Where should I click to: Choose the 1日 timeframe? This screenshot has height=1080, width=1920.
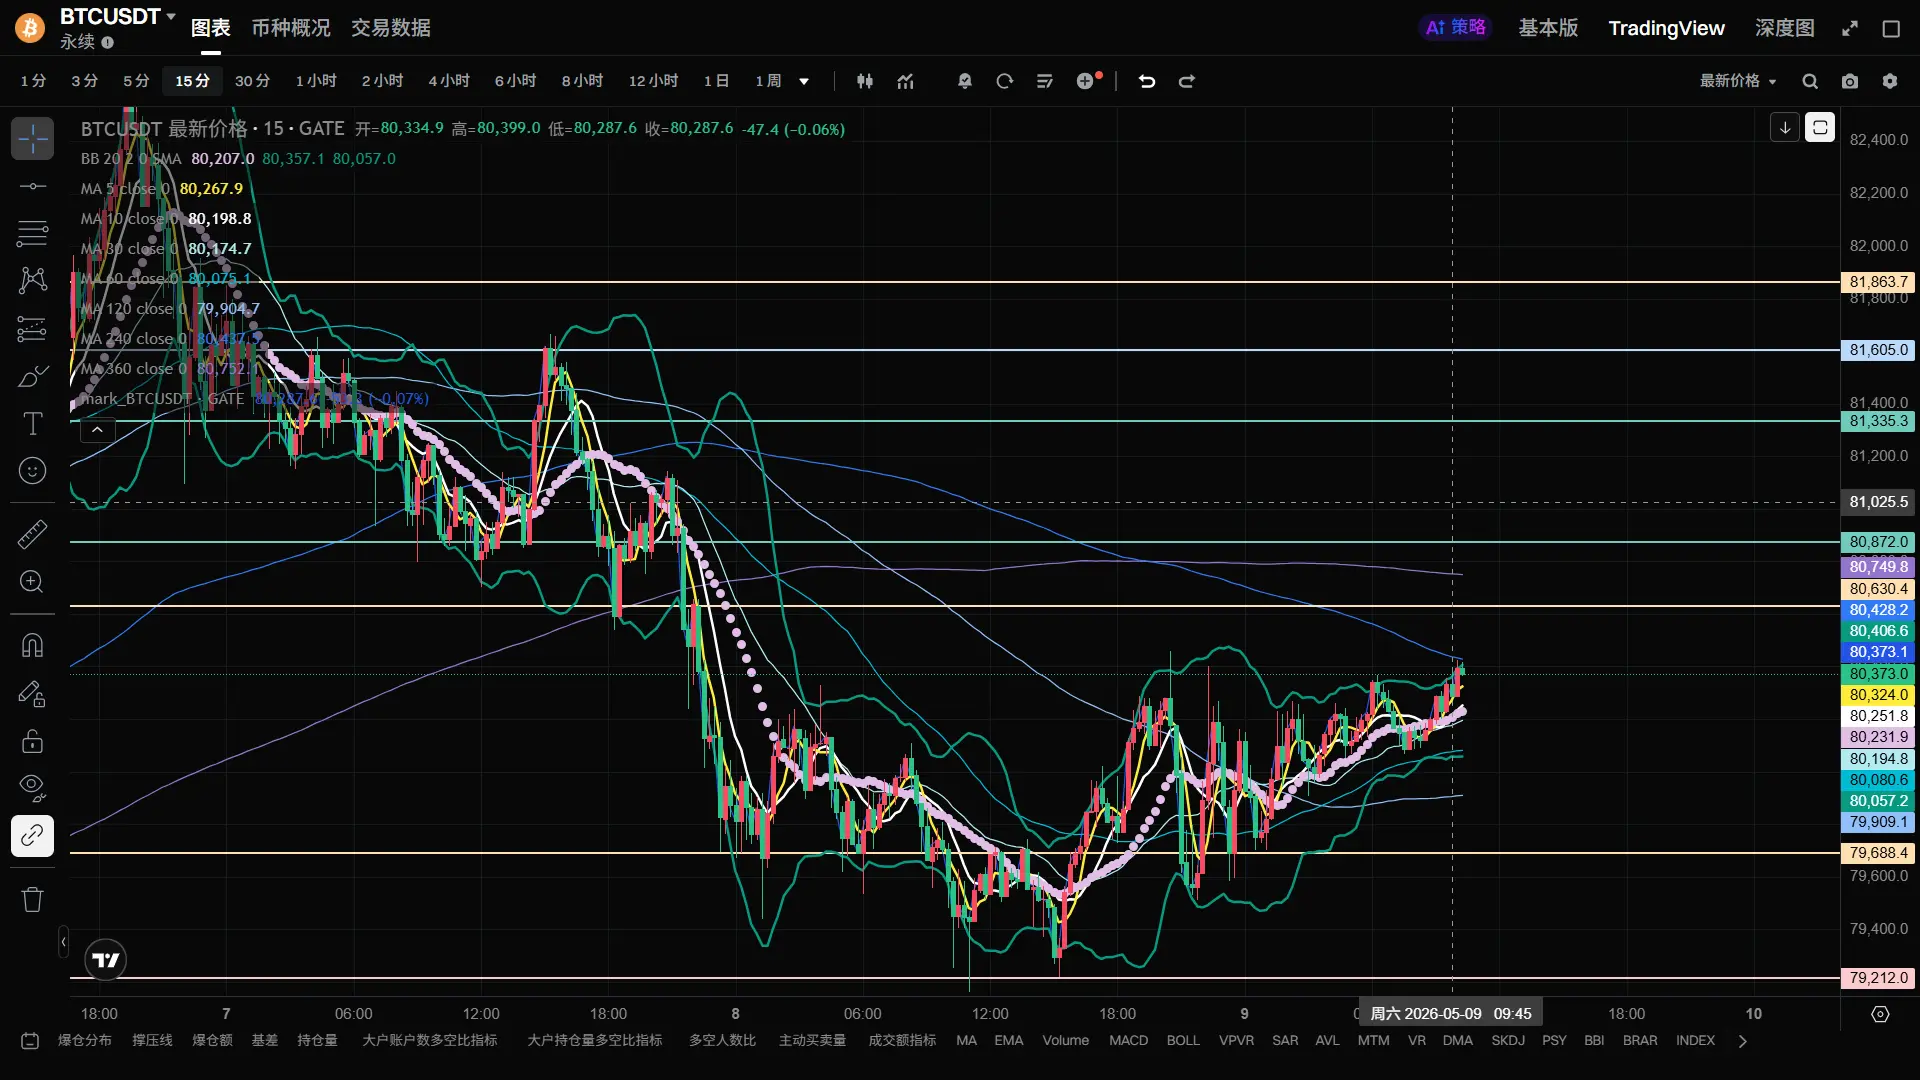pyautogui.click(x=716, y=81)
